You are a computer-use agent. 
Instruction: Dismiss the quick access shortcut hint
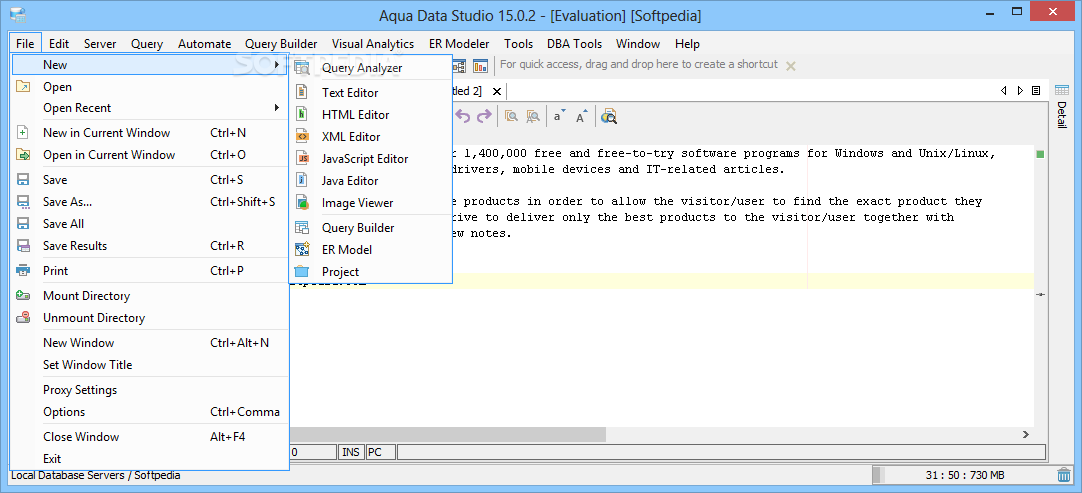tap(791, 66)
